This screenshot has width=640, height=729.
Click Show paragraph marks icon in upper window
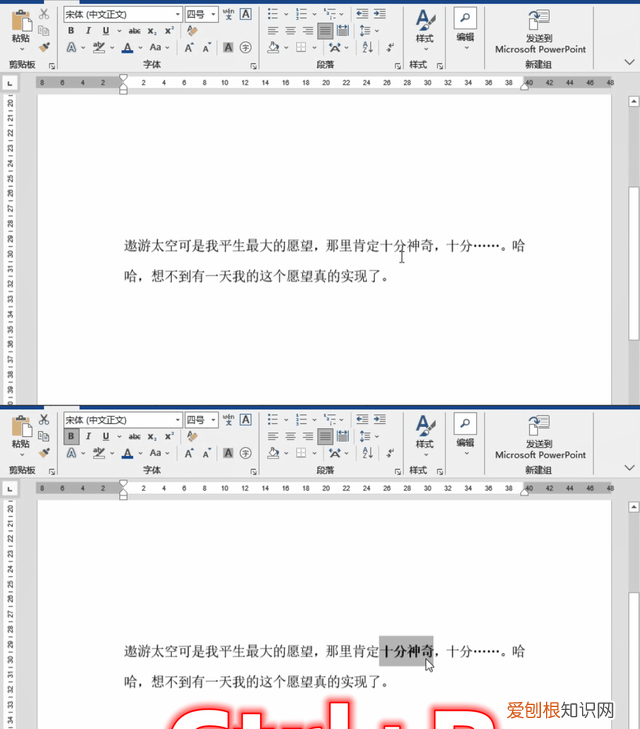pos(390,47)
